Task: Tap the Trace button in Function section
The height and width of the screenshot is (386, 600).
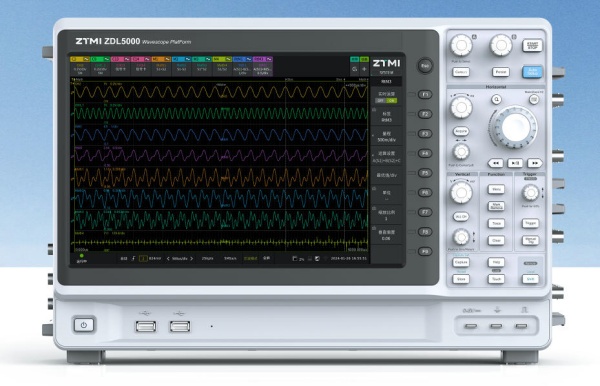Action: (x=496, y=223)
